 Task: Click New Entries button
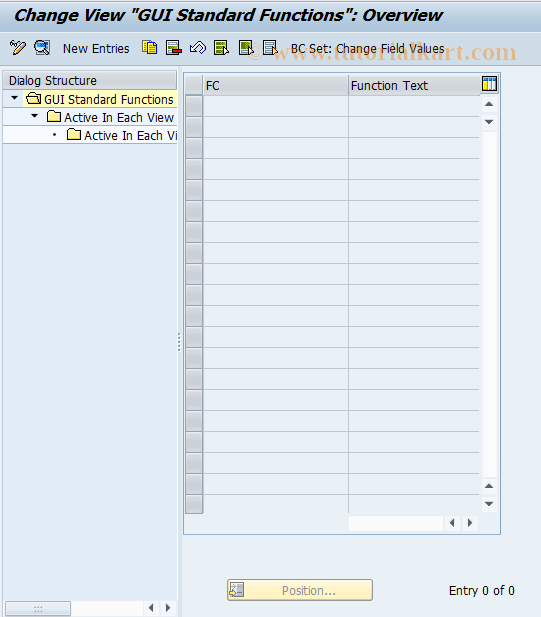tap(96, 49)
